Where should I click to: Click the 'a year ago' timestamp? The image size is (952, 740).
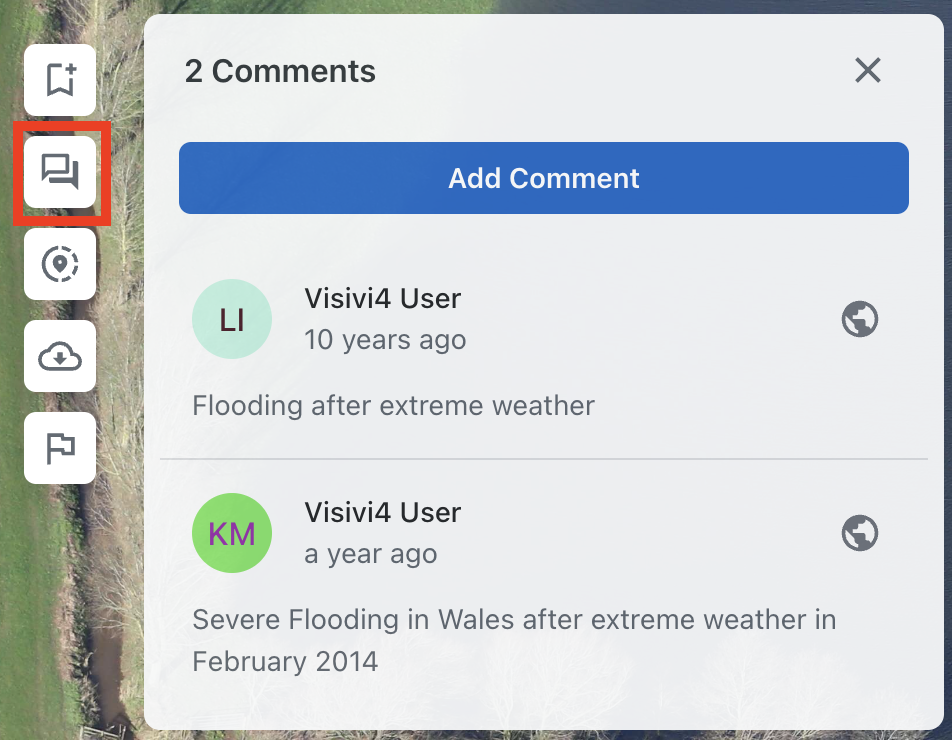pyautogui.click(x=371, y=554)
